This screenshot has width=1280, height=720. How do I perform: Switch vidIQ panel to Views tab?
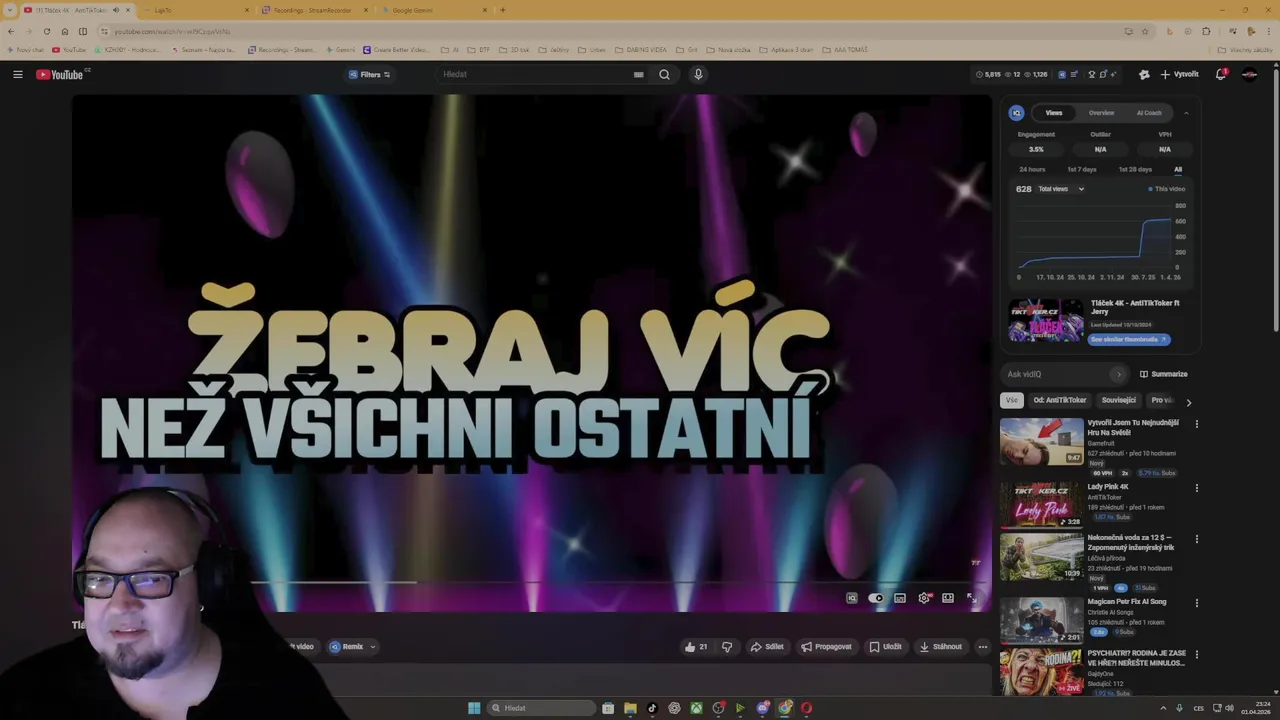click(x=1053, y=113)
